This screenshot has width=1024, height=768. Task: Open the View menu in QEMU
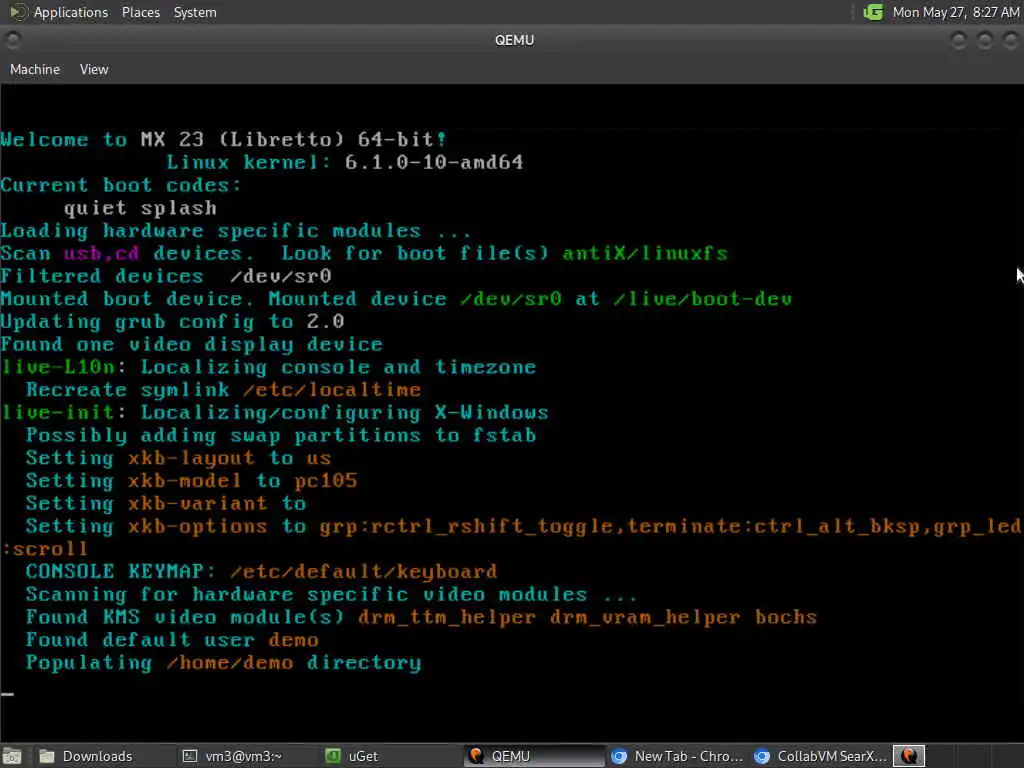pyautogui.click(x=94, y=69)
